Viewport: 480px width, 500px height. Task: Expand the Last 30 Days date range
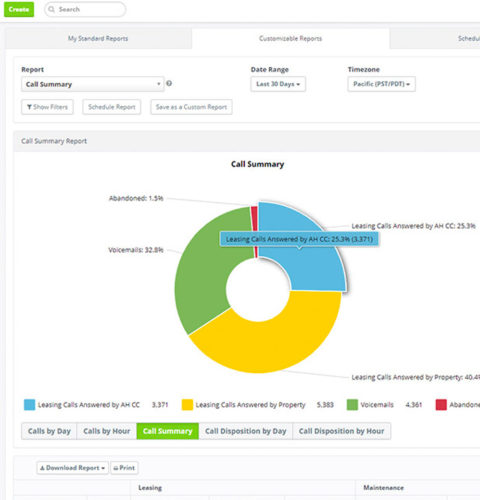point(278,84)
